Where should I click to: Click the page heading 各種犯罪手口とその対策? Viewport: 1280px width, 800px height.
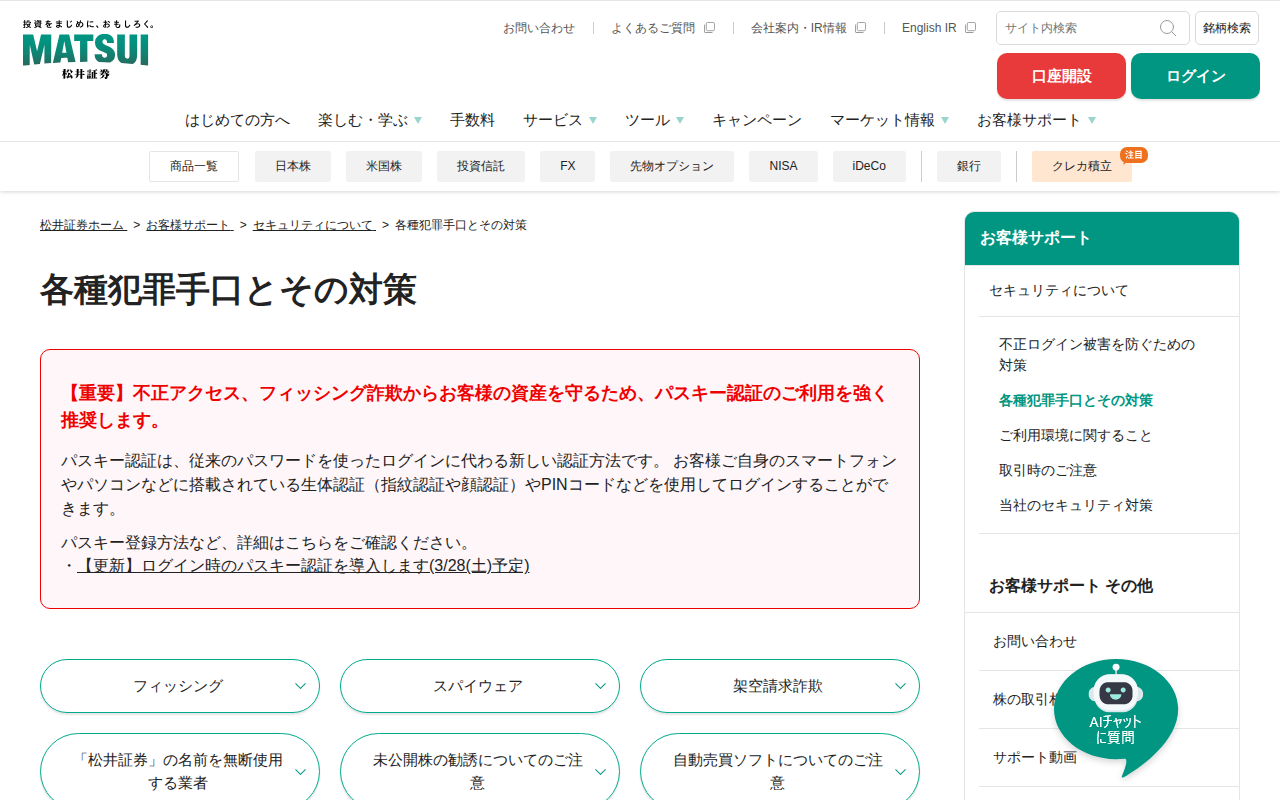click(x=228, y=290)
